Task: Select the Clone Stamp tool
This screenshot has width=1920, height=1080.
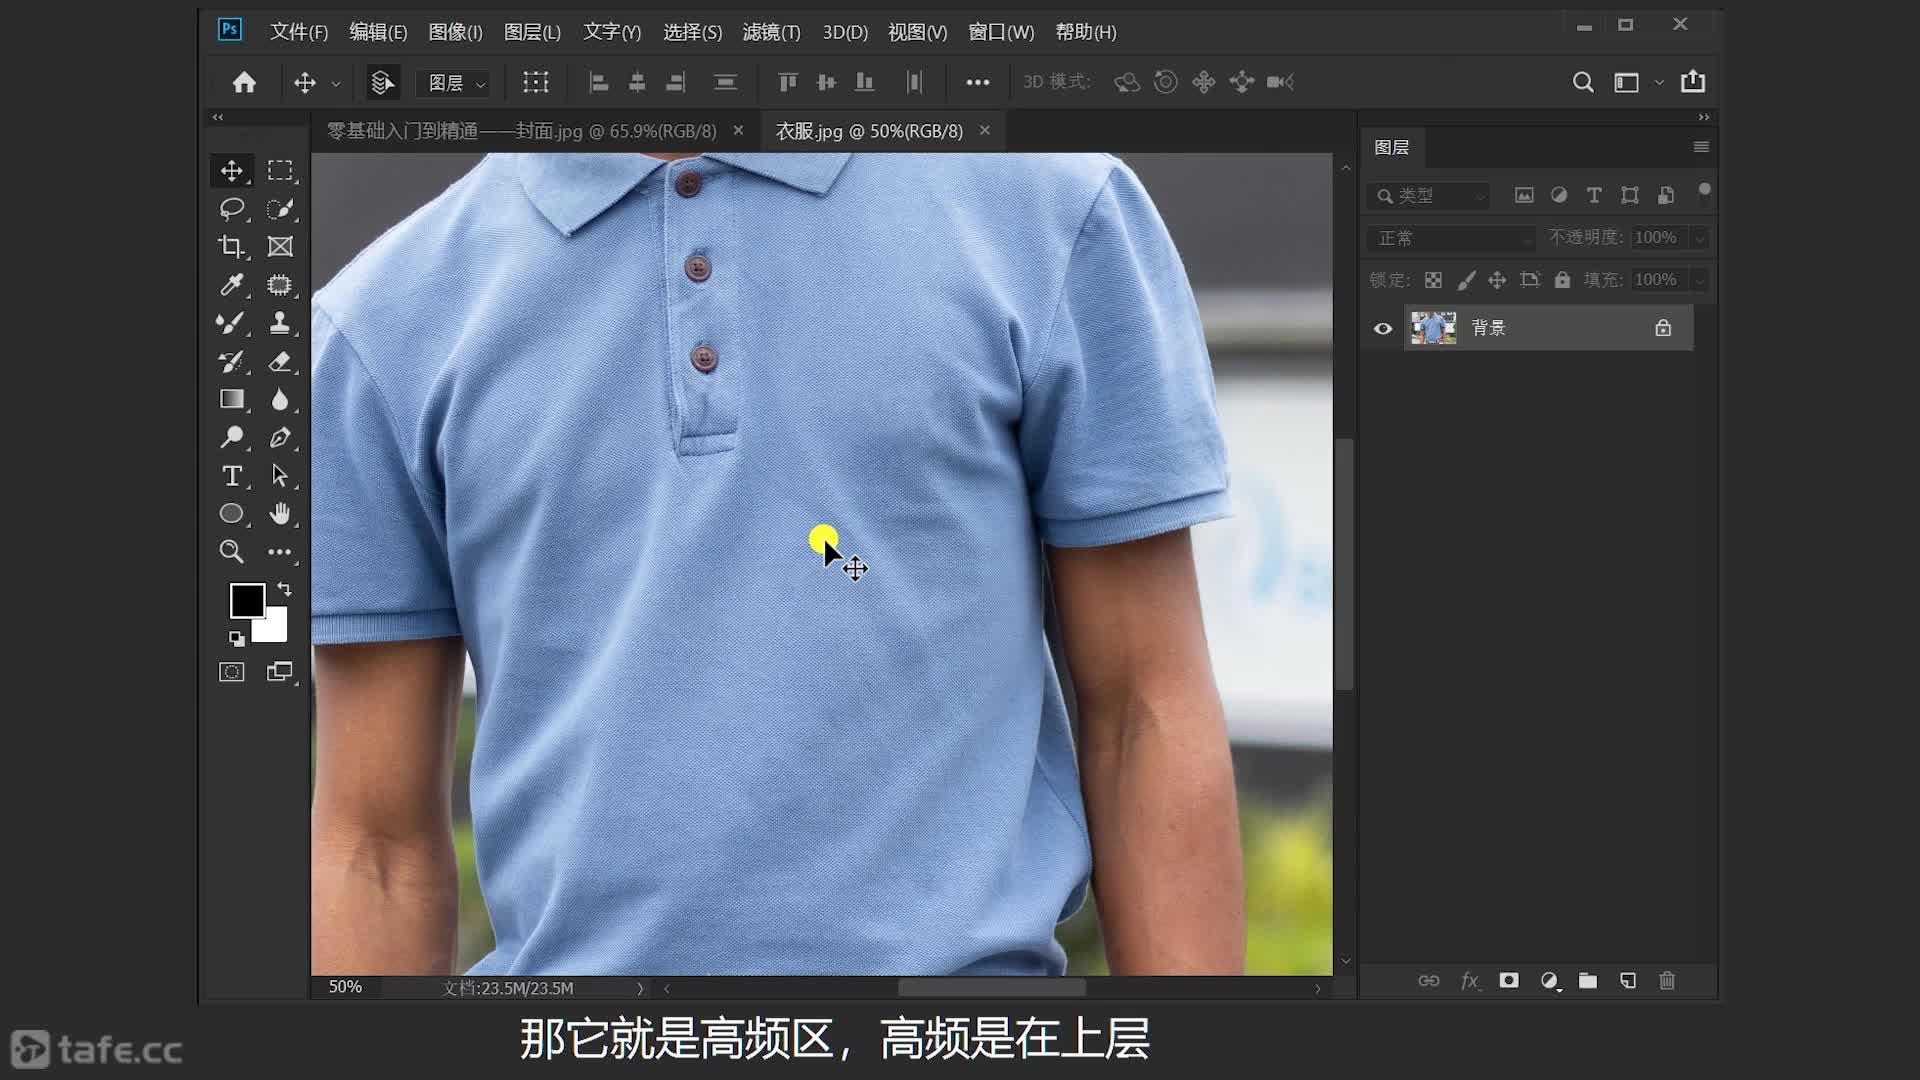Action: pyautogui.click(x=280, y=323)
